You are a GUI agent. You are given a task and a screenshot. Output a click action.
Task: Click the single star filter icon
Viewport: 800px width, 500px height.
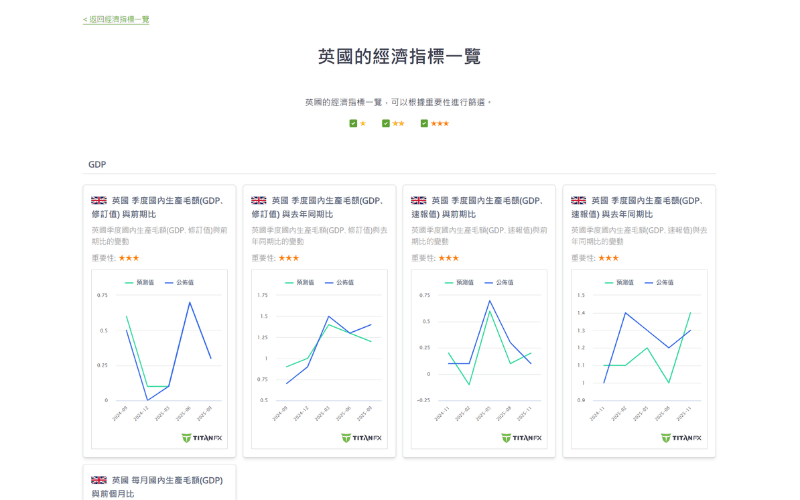pyautogui.click(x=363, y=123)
